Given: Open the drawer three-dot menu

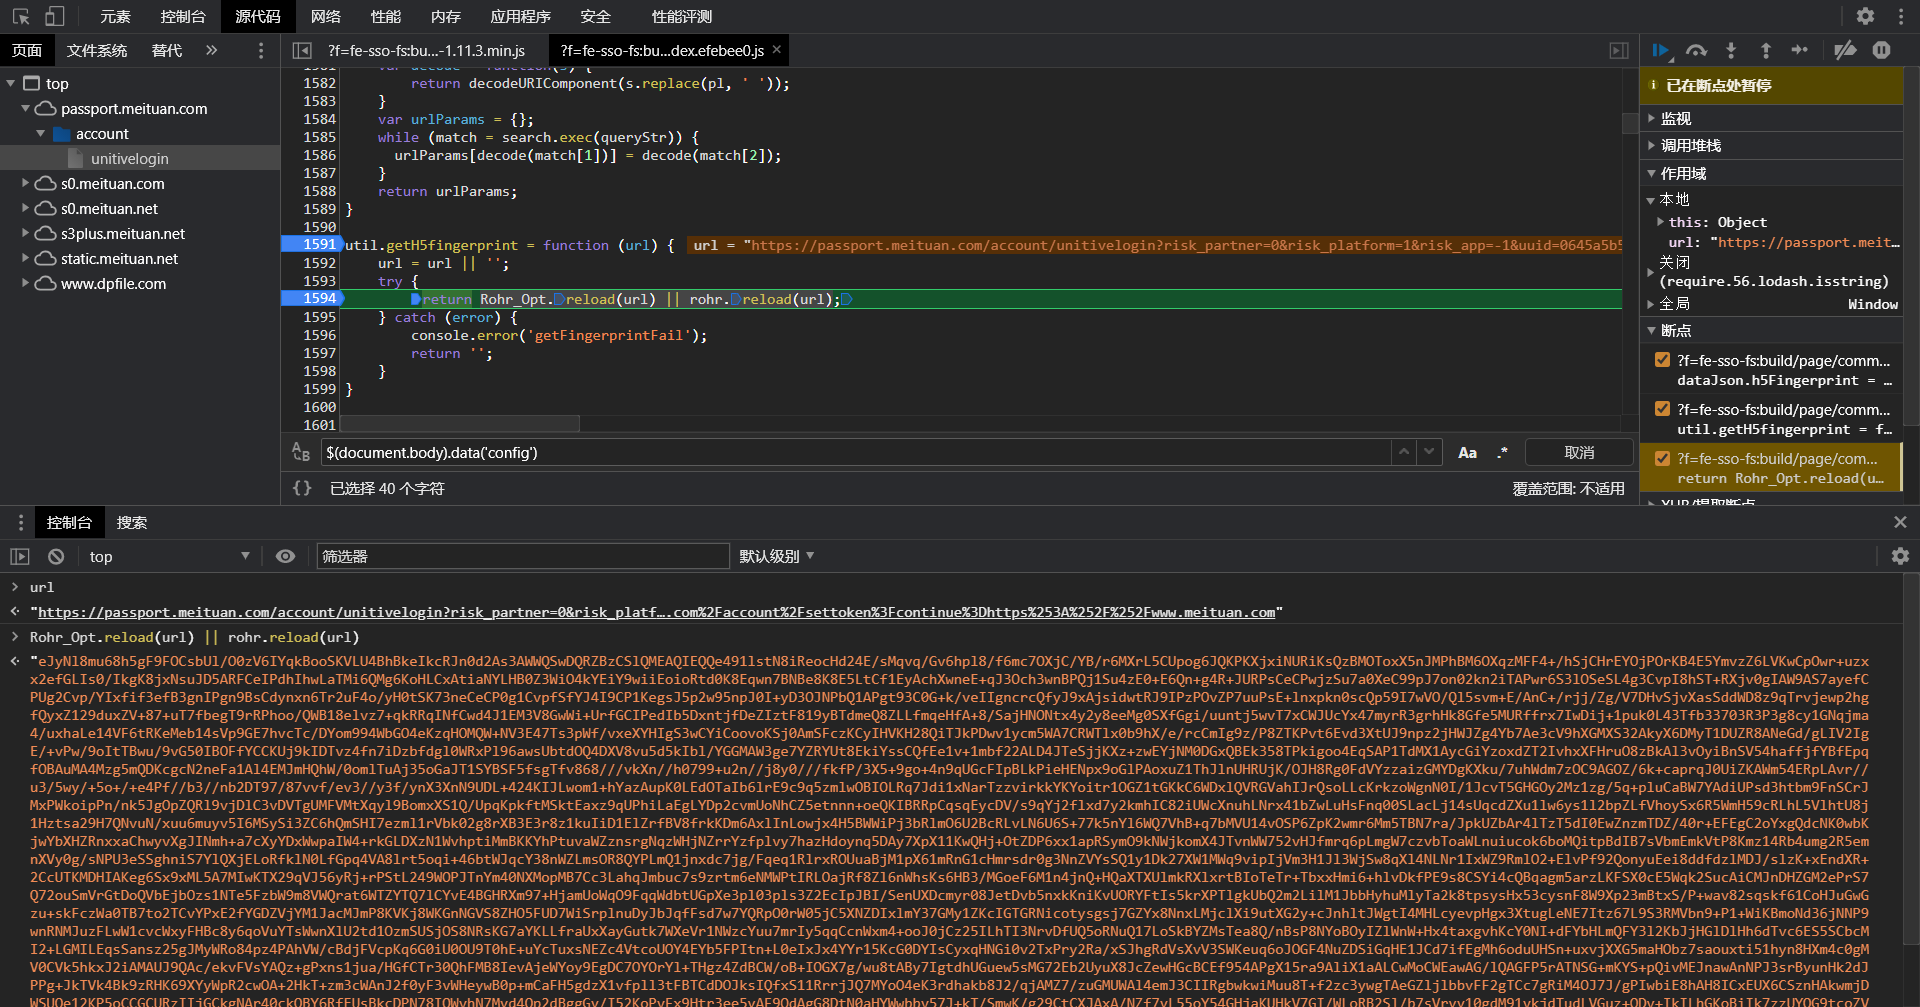Looking at the screenshot, I should tap(20, 522).
